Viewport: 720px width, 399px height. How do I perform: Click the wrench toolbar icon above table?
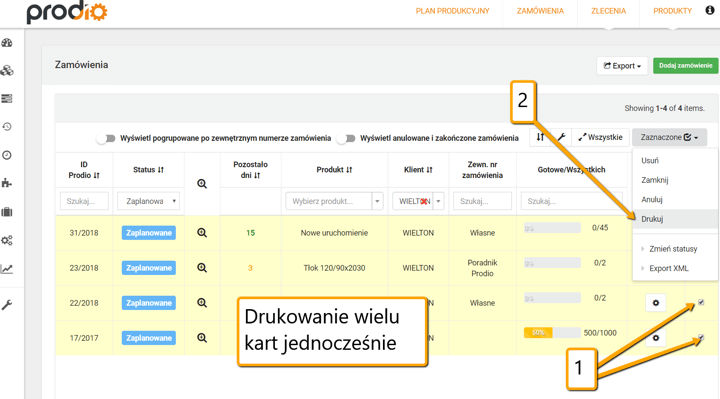pyautogui.click(x=561, y=137)
